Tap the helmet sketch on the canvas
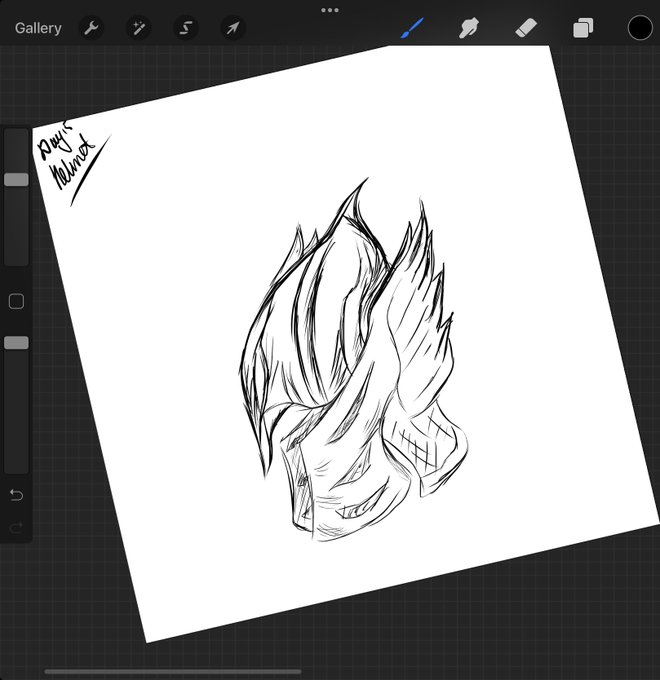 click(x=353, y=360)
